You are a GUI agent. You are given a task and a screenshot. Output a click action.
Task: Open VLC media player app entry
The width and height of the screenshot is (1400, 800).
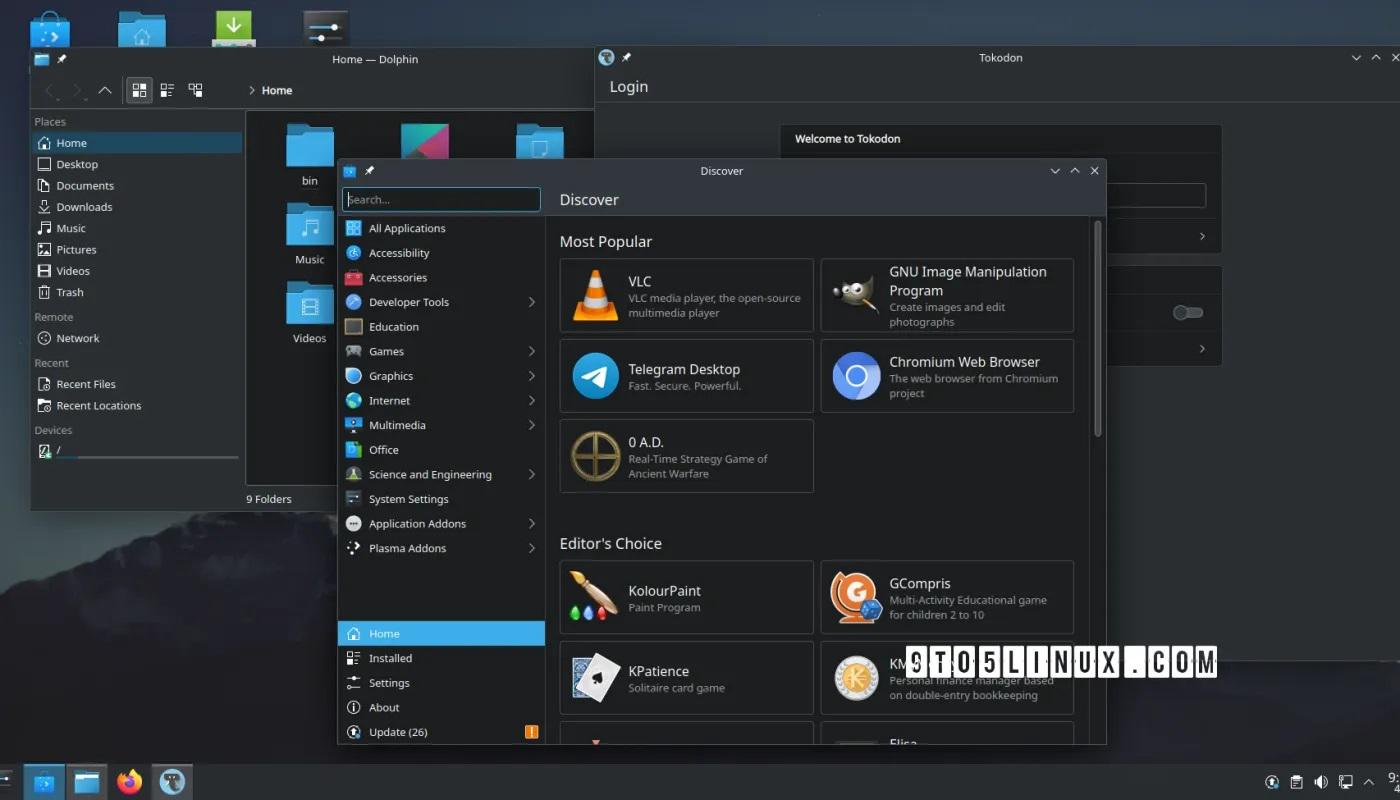(686, 295)
